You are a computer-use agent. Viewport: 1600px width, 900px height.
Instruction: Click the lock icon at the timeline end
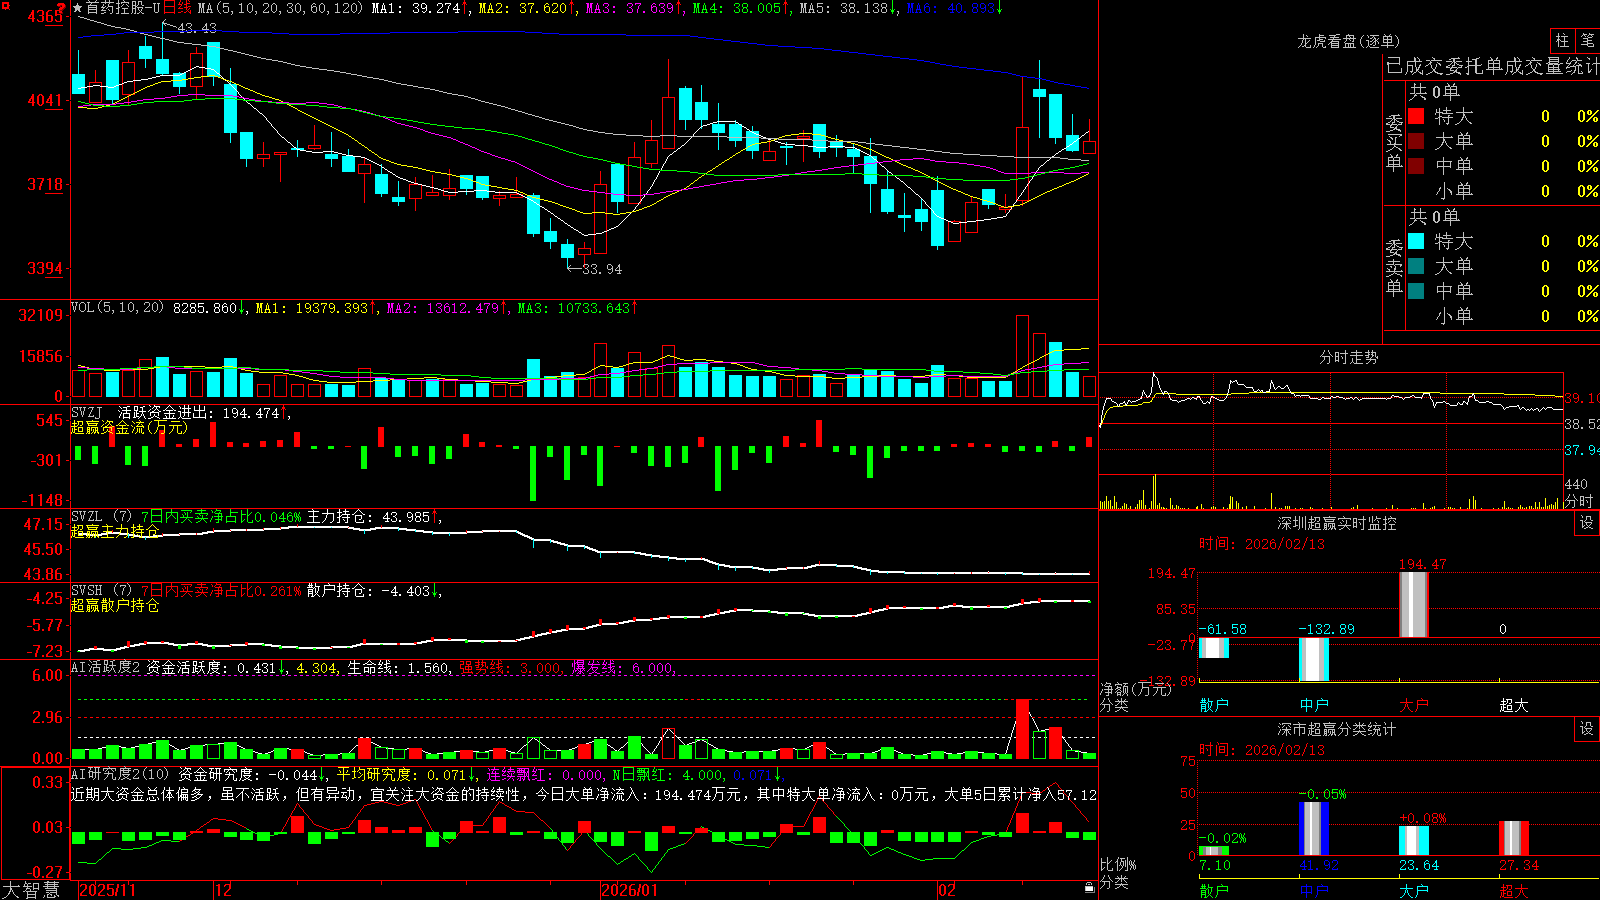(1089, 887)
